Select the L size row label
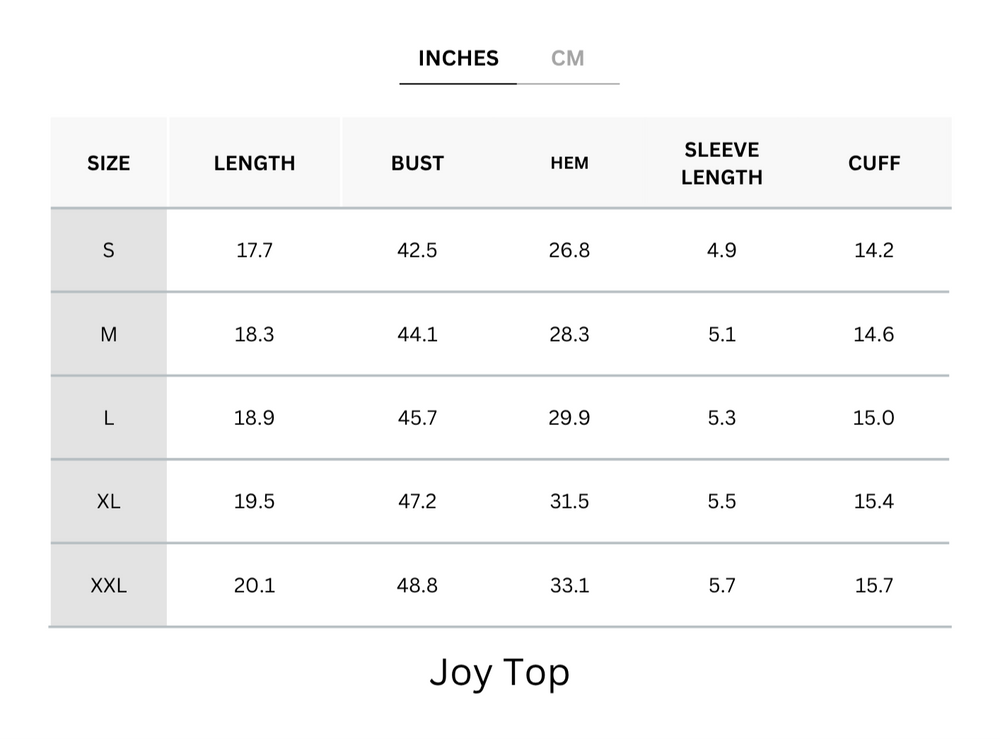Viewport: 1000px width, 739px height. point(109,418)
